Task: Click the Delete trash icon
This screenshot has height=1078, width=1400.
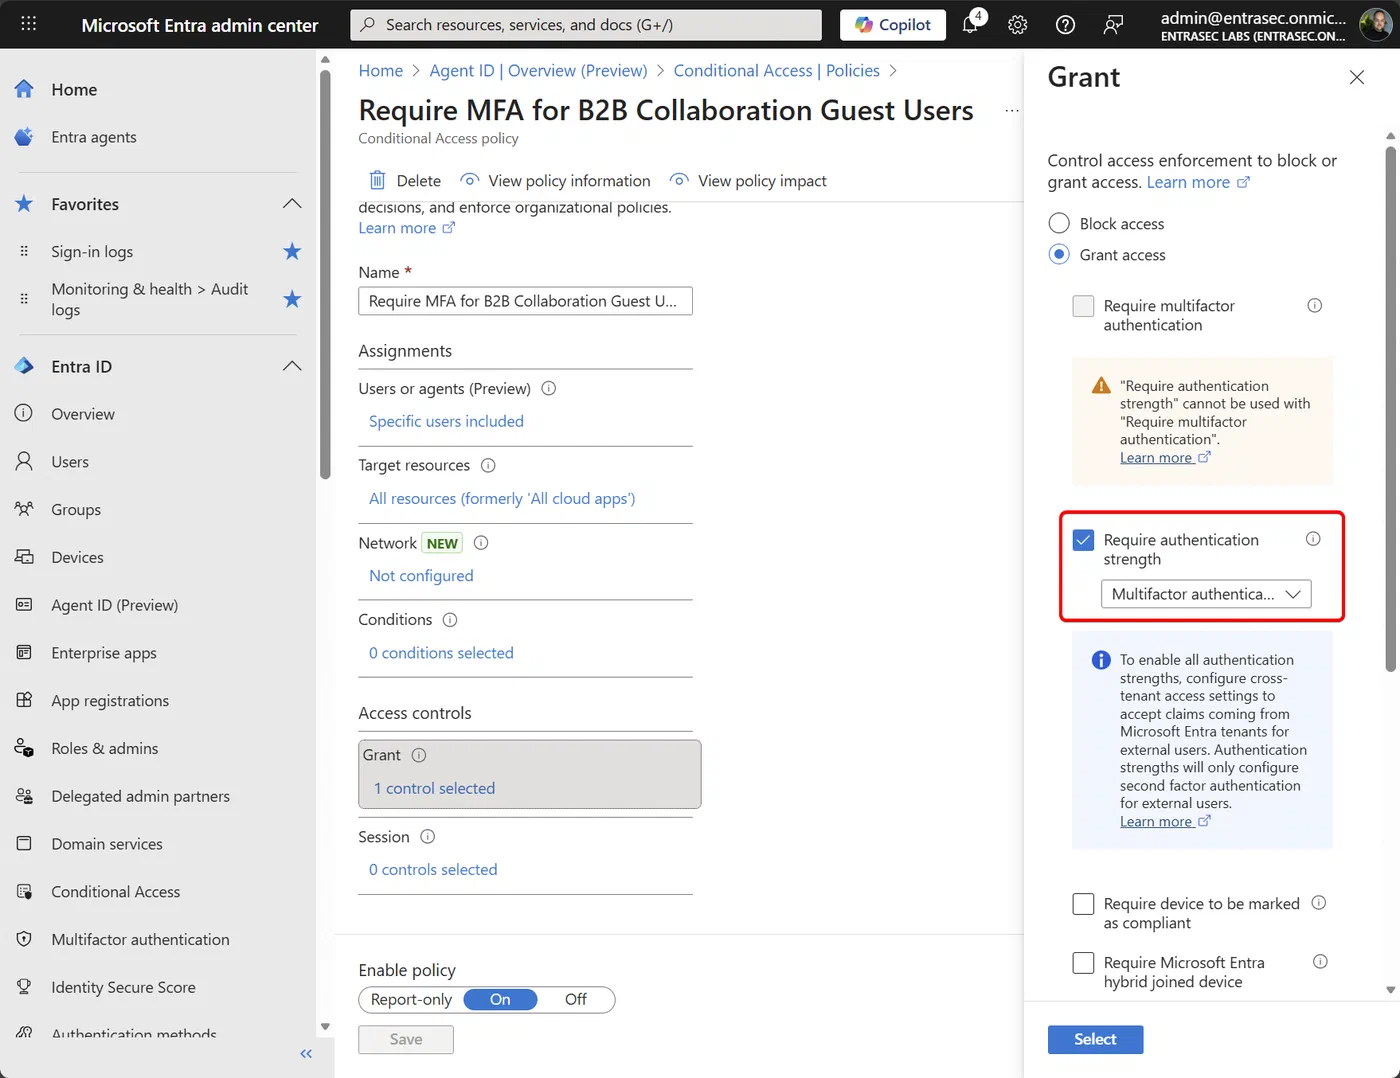Action: pos(377,180)
